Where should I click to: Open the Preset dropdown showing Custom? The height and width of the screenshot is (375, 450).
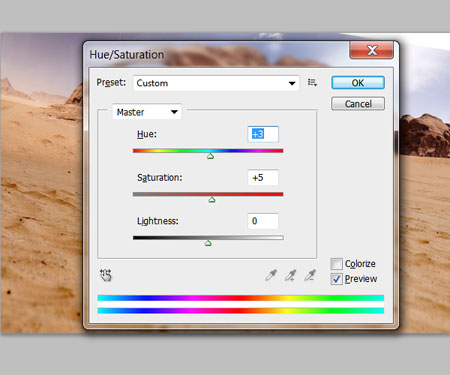point(216,83)
